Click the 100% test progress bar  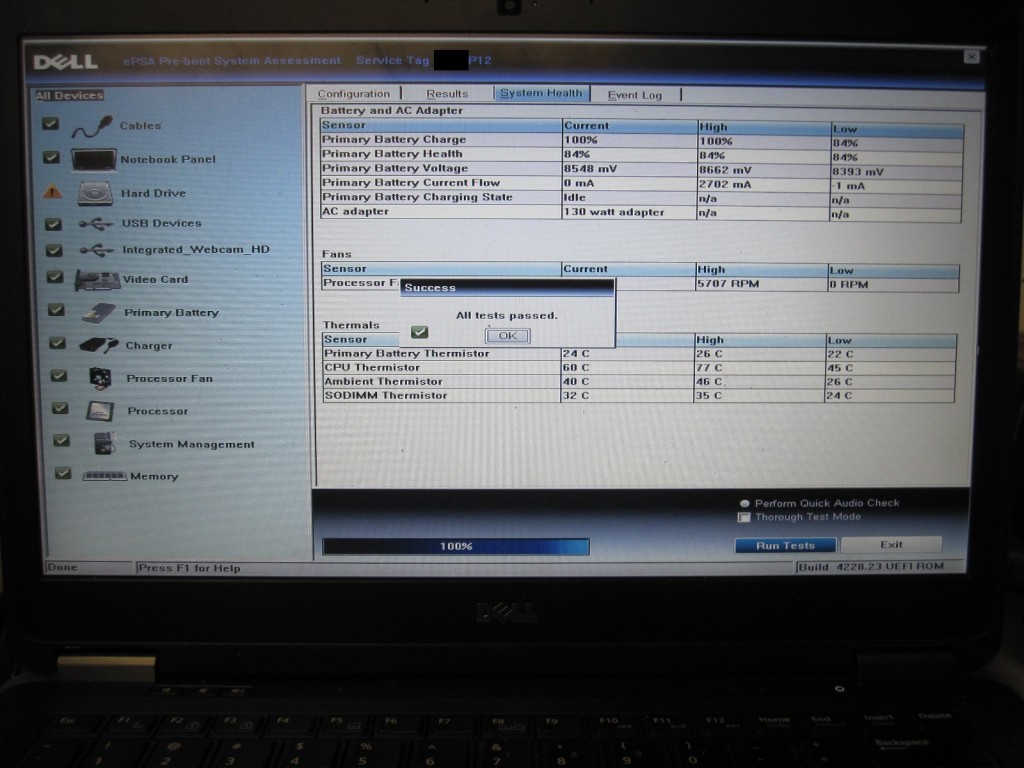456,546
